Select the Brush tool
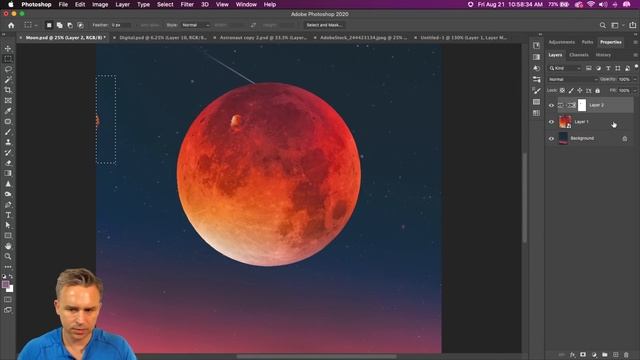640x360 pixels. tap(8, 132)
